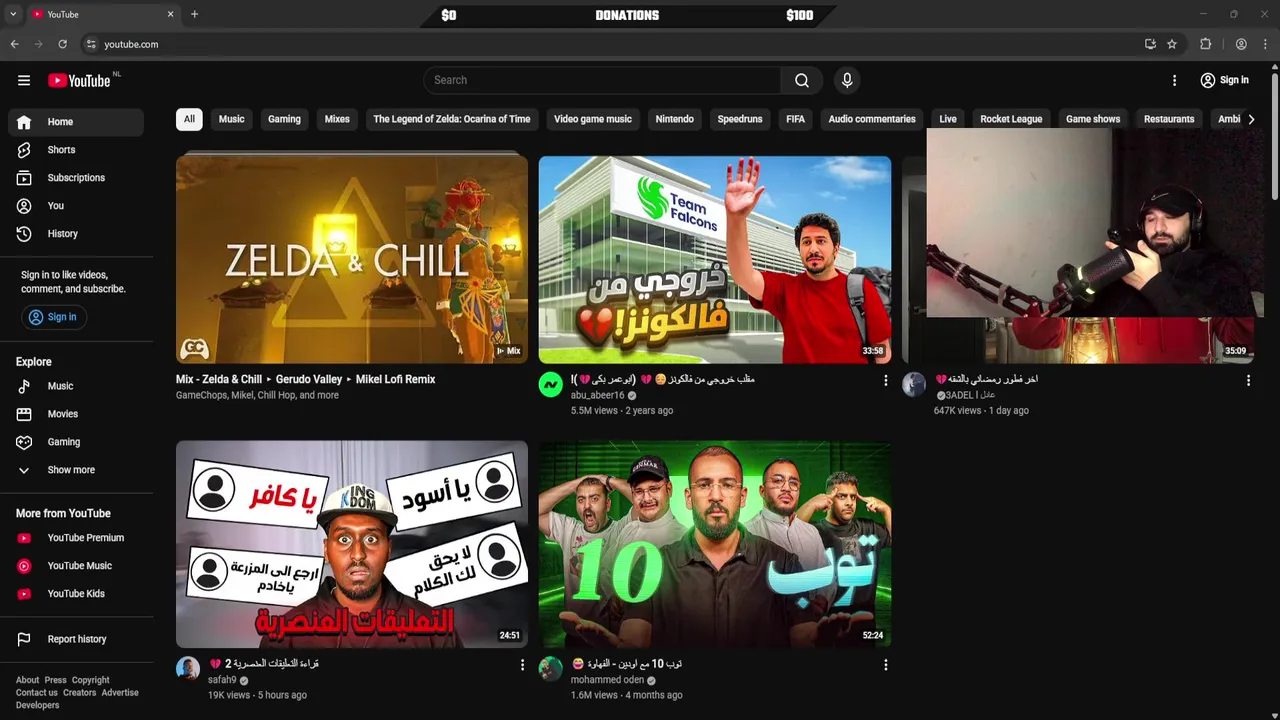Open Copyright footer link
The image size is (1280, 720).
[x=90, y=680]
